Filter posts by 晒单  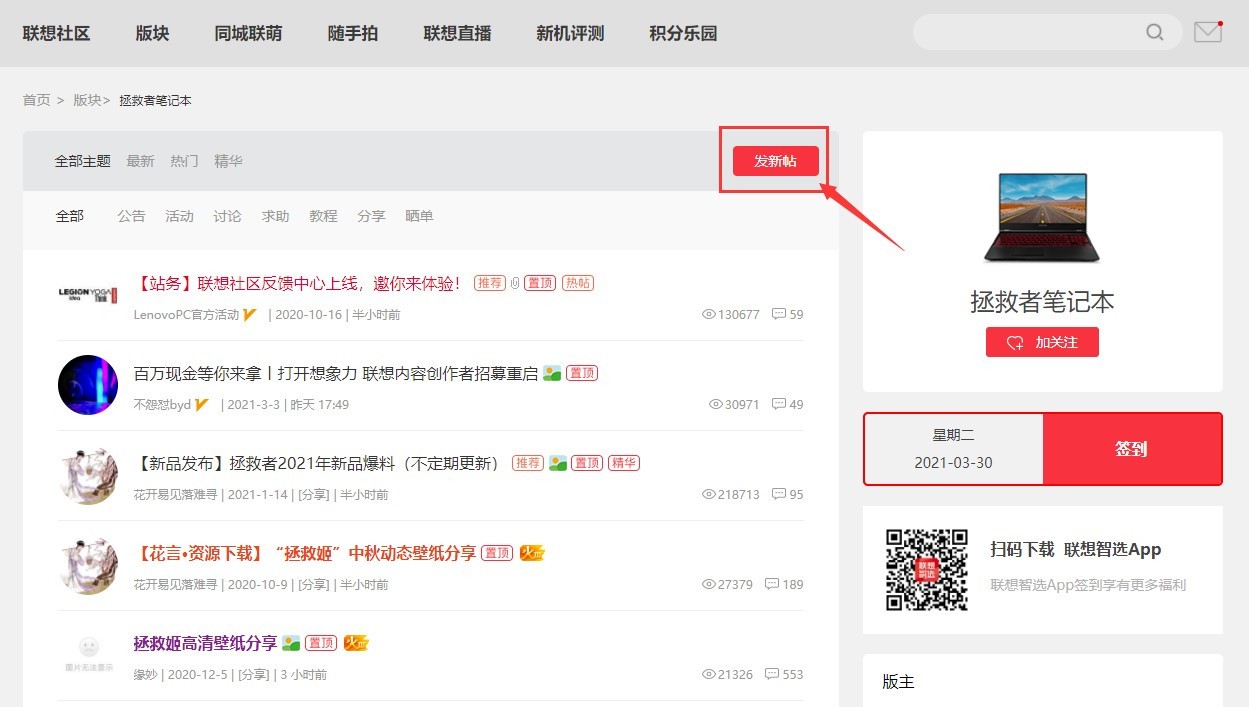click(x=419, y=216)
